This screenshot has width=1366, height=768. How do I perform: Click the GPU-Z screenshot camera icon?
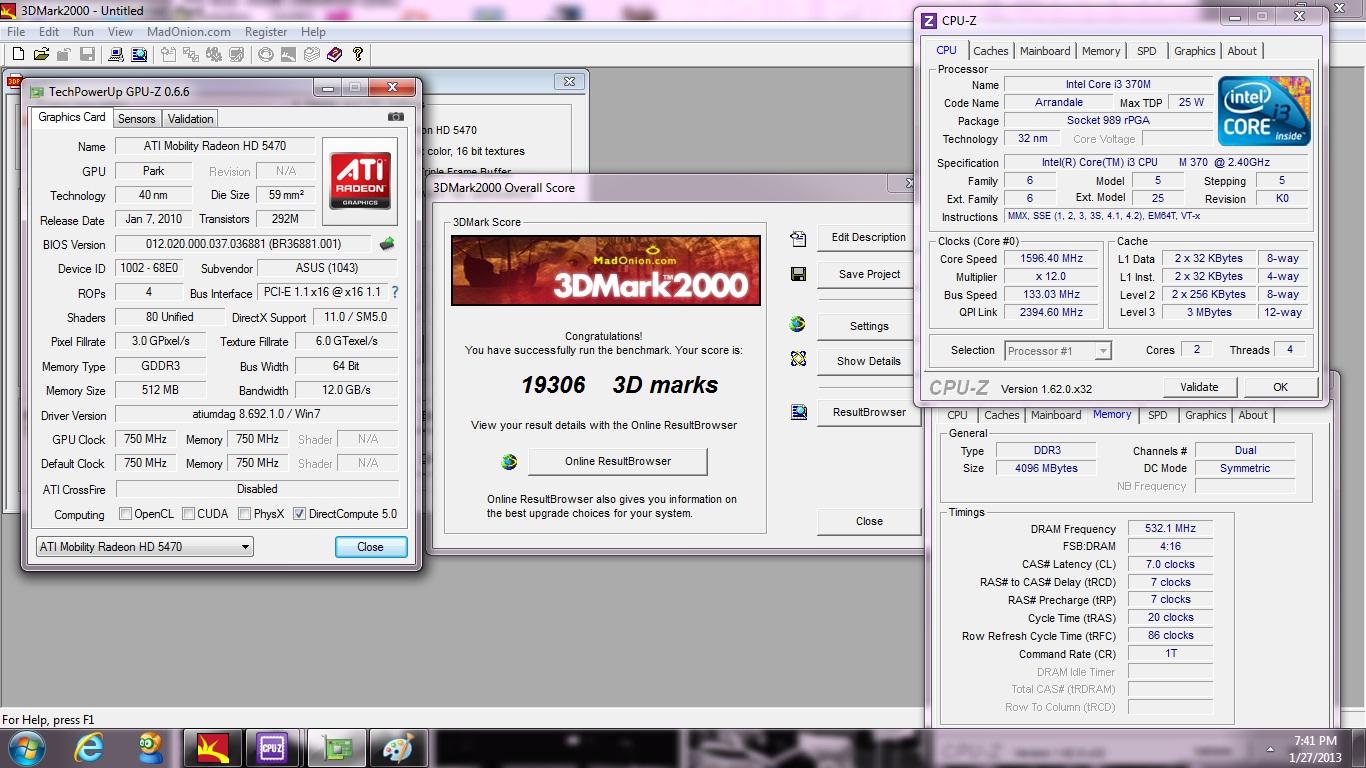tap(396, 117)
